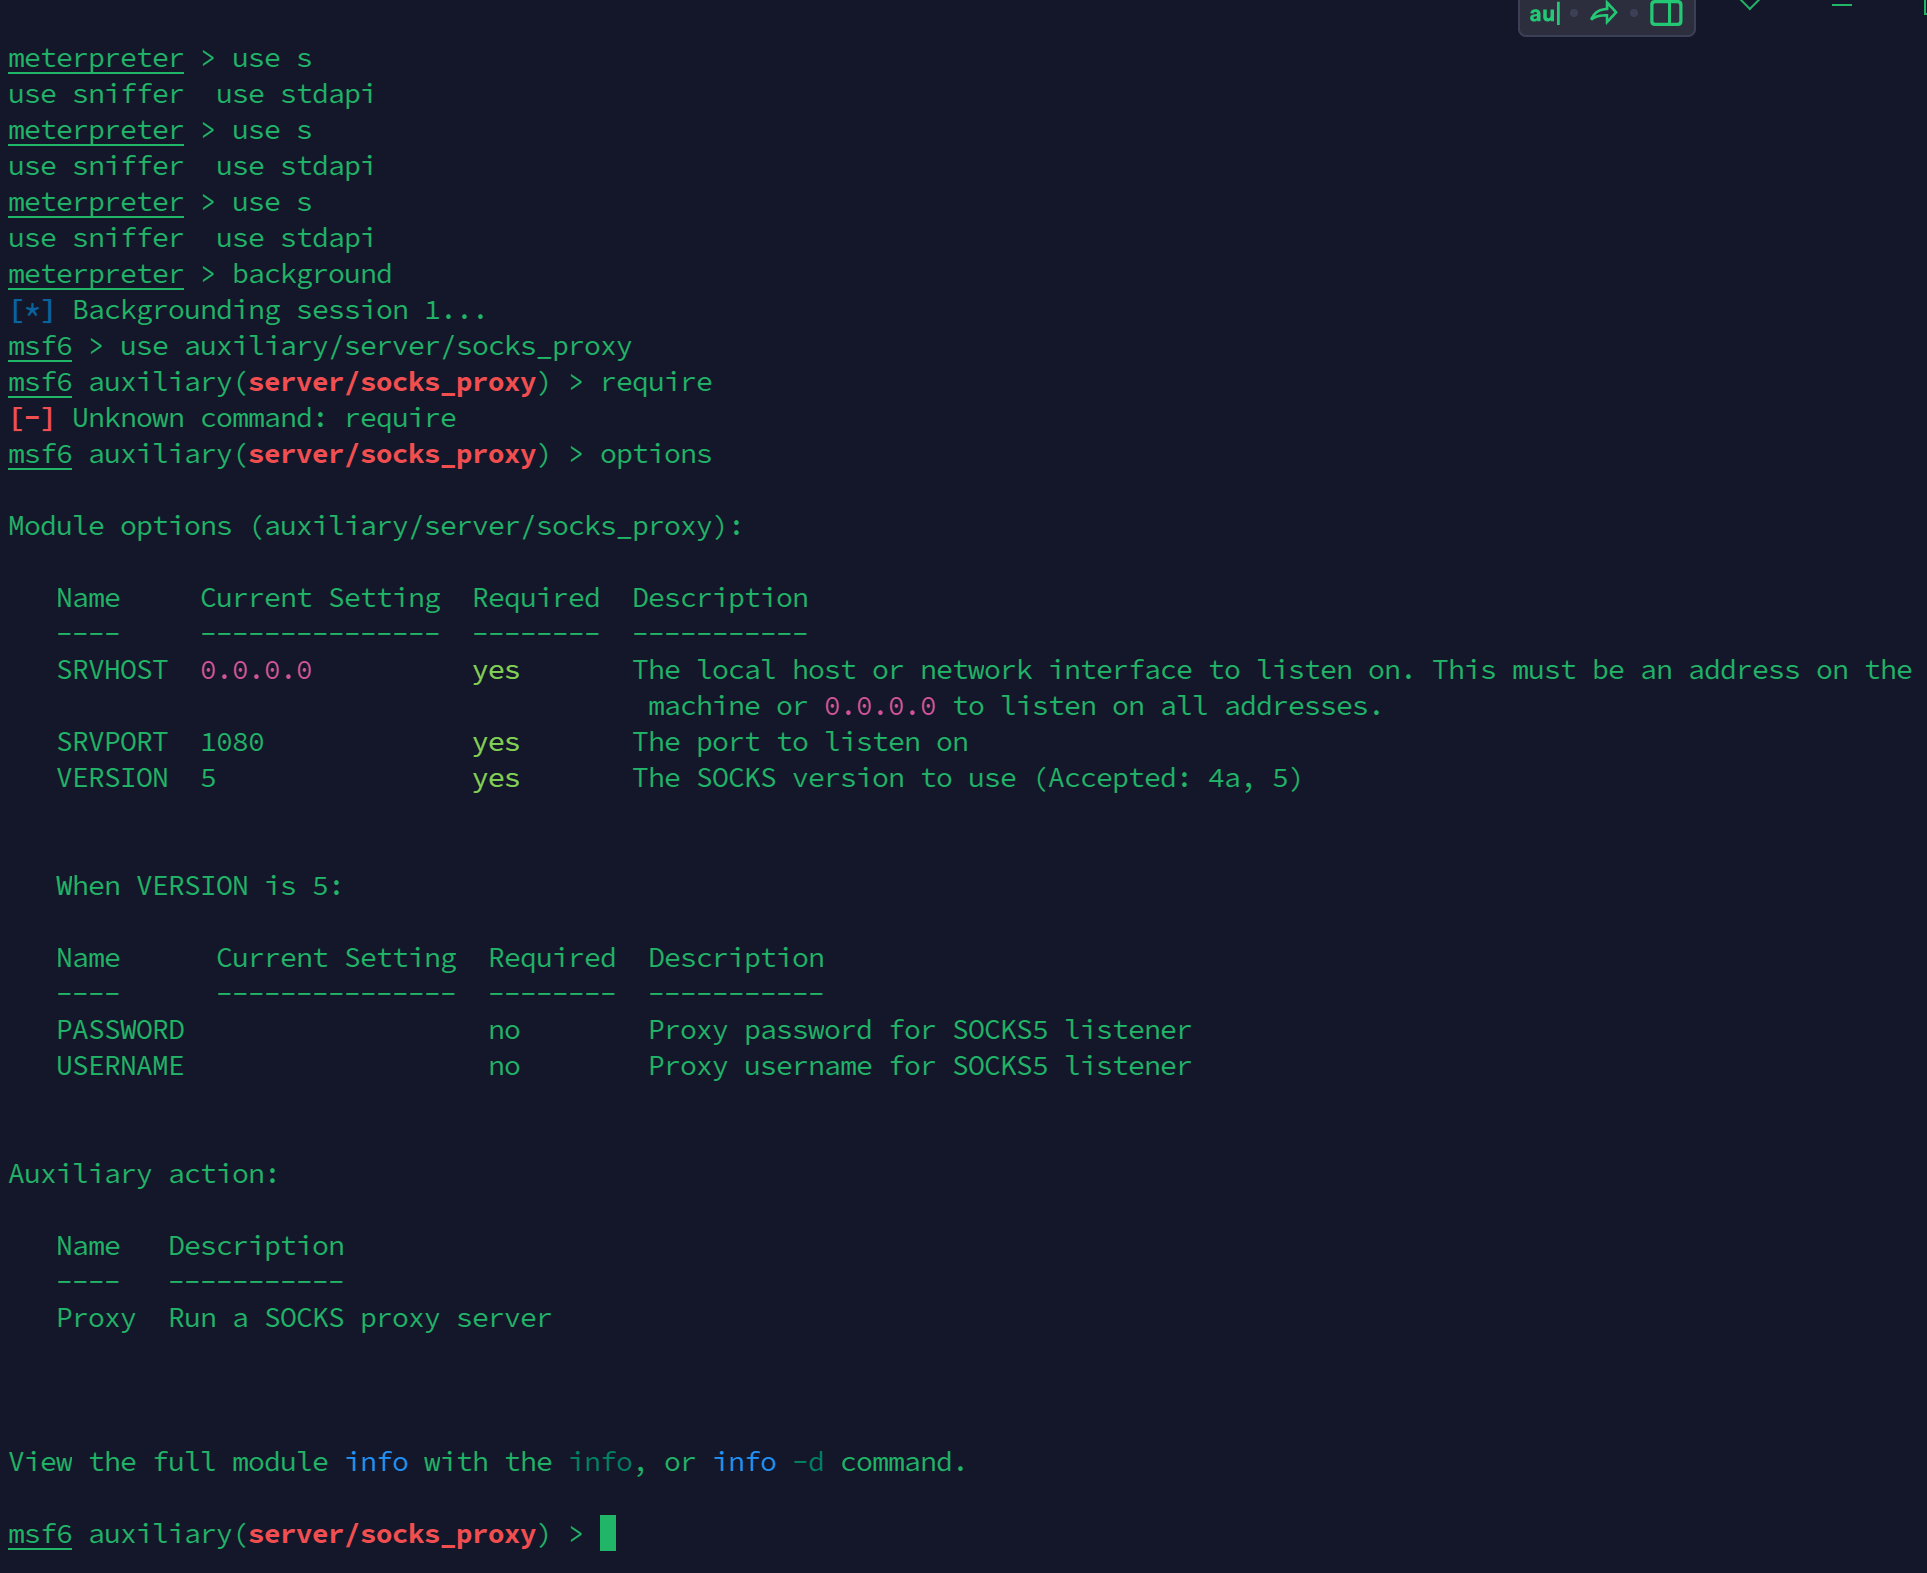Open the chevron dropdown in title bar
Screen dimensions: 1927x1573
coord(1749,6)
